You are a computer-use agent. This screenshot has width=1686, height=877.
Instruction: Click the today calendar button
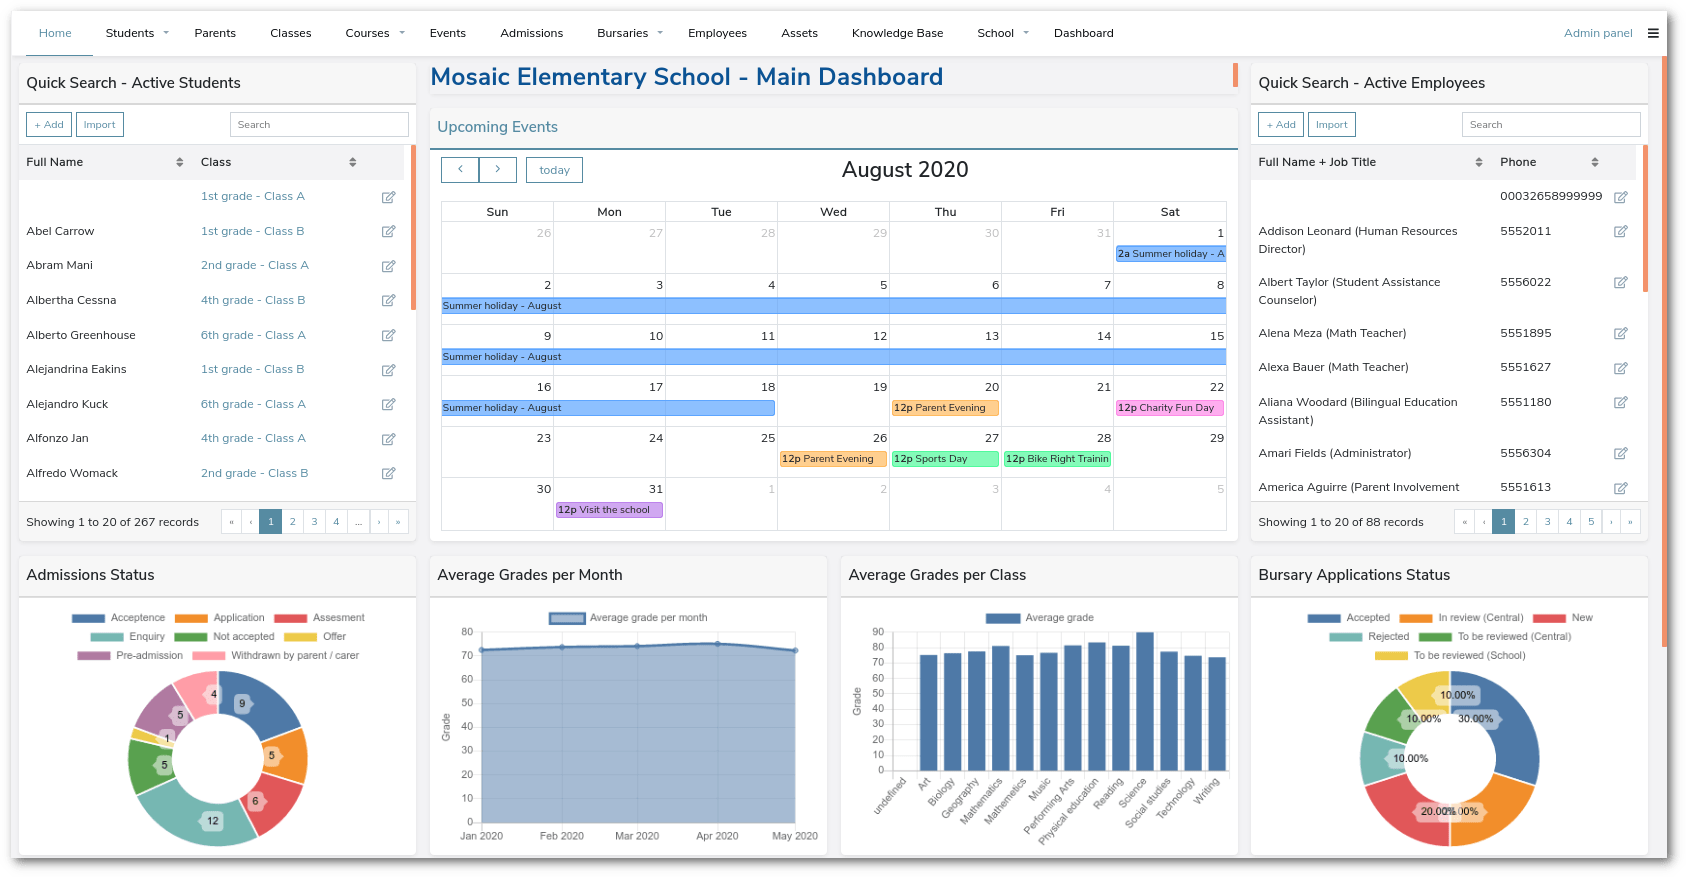click(555, 170)
